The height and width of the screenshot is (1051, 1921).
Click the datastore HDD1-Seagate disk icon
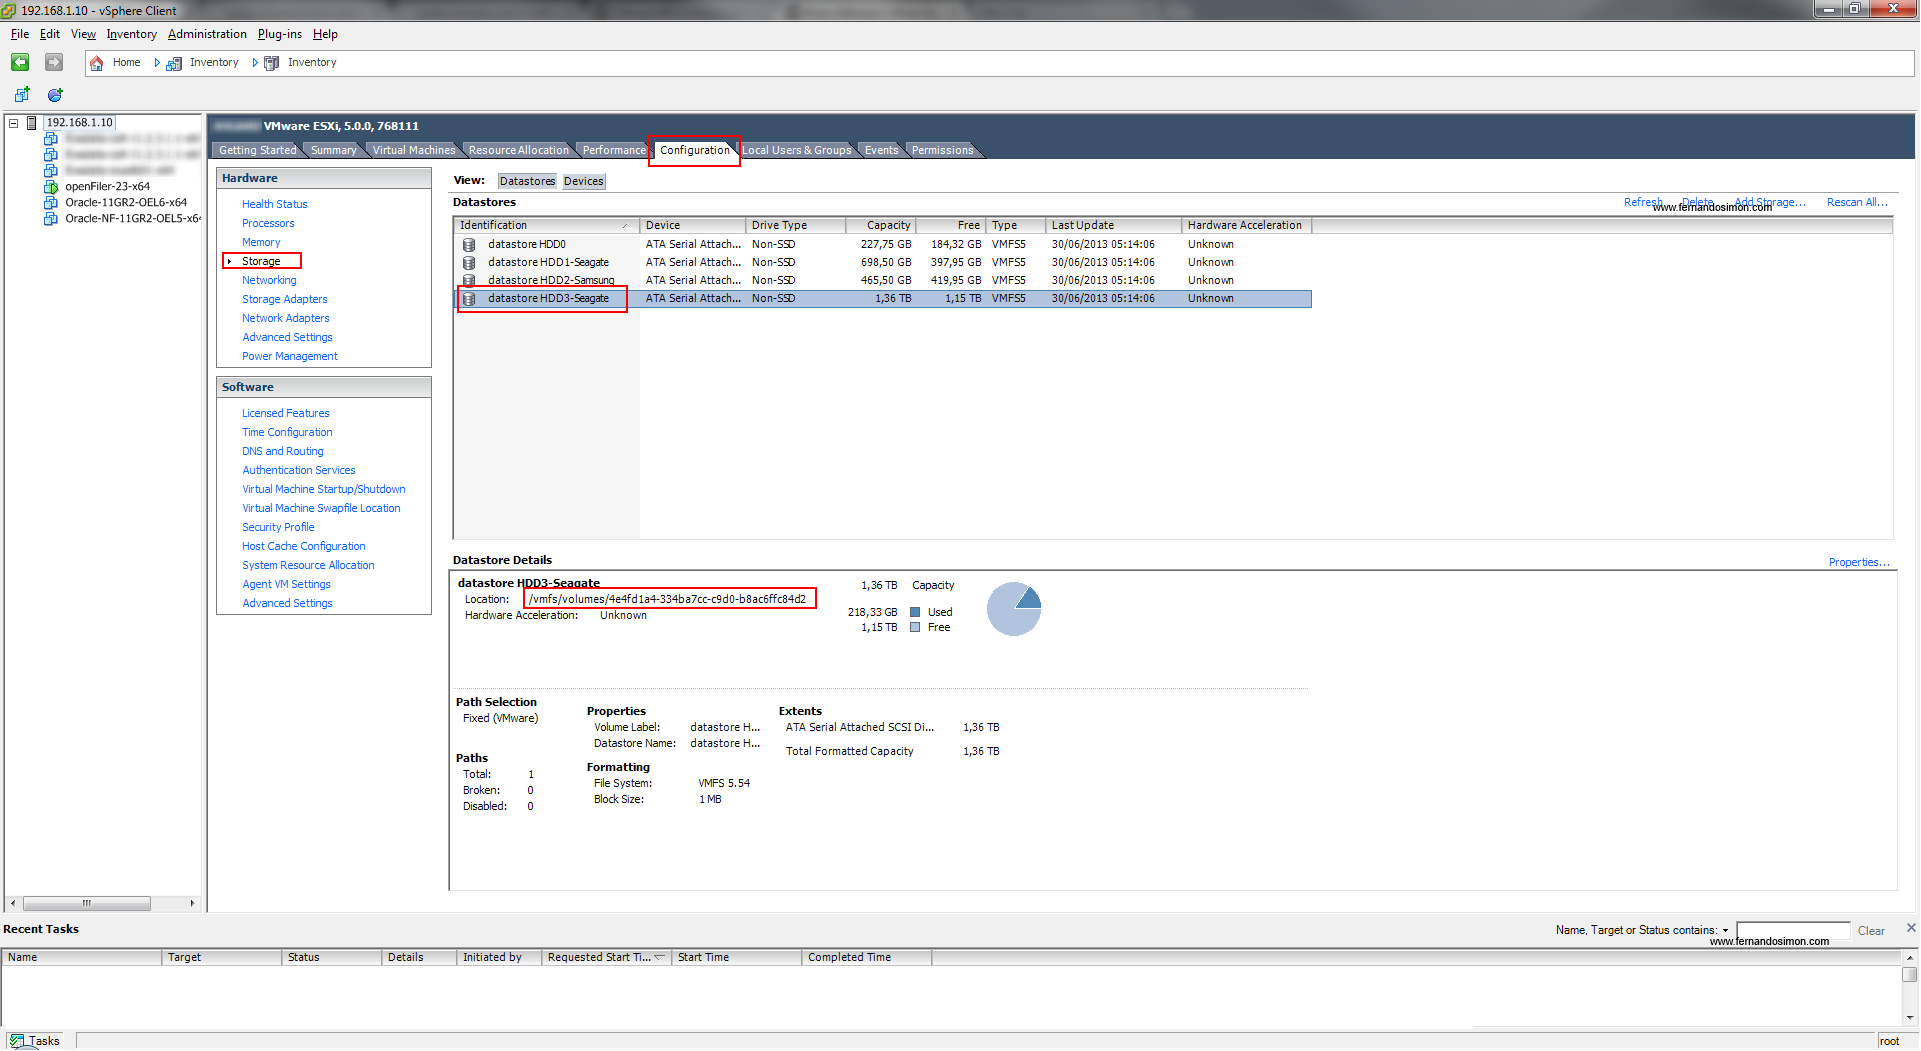click(469, 263)
